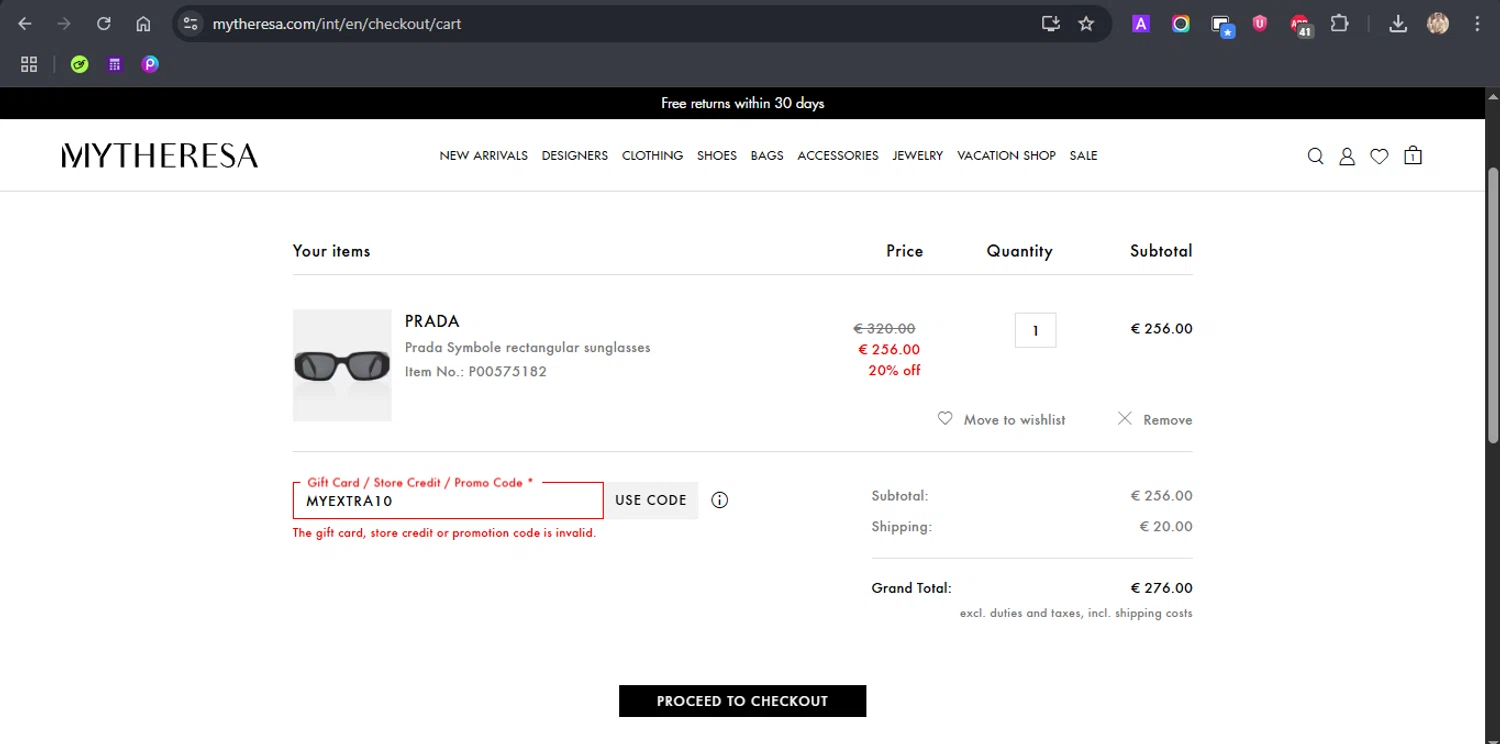This screenshot has height=744, width=1500.
Task: Open CLOTHING menu
Action: 652,156
